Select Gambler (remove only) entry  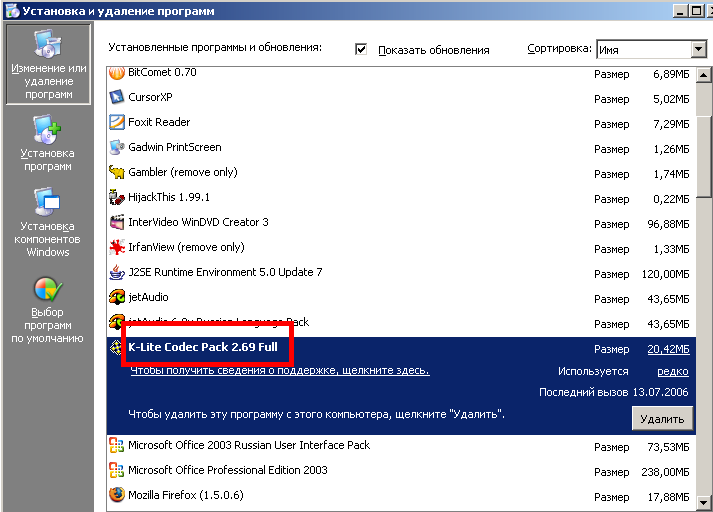(401, 172)
